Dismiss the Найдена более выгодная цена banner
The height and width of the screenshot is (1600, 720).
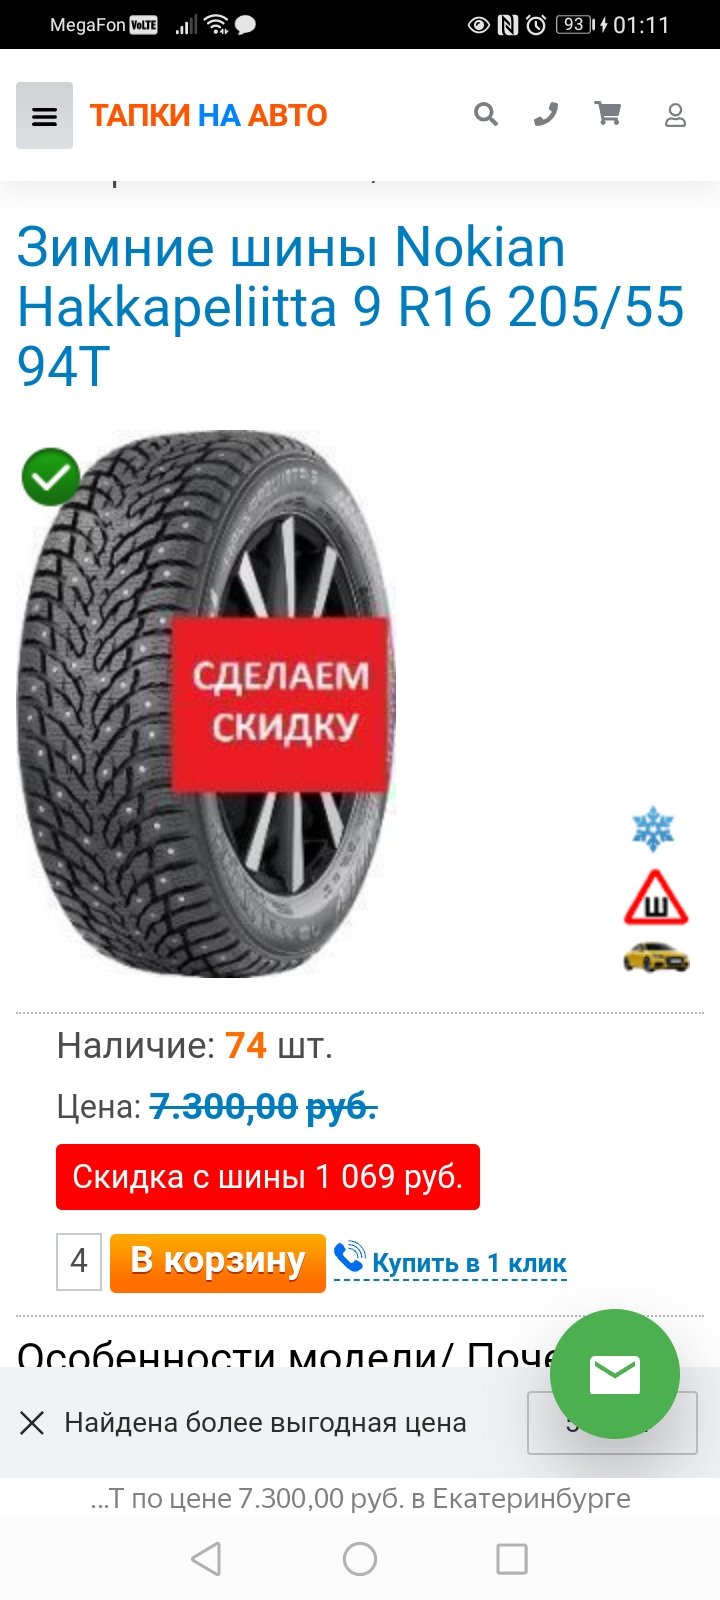pos(32,1423)
